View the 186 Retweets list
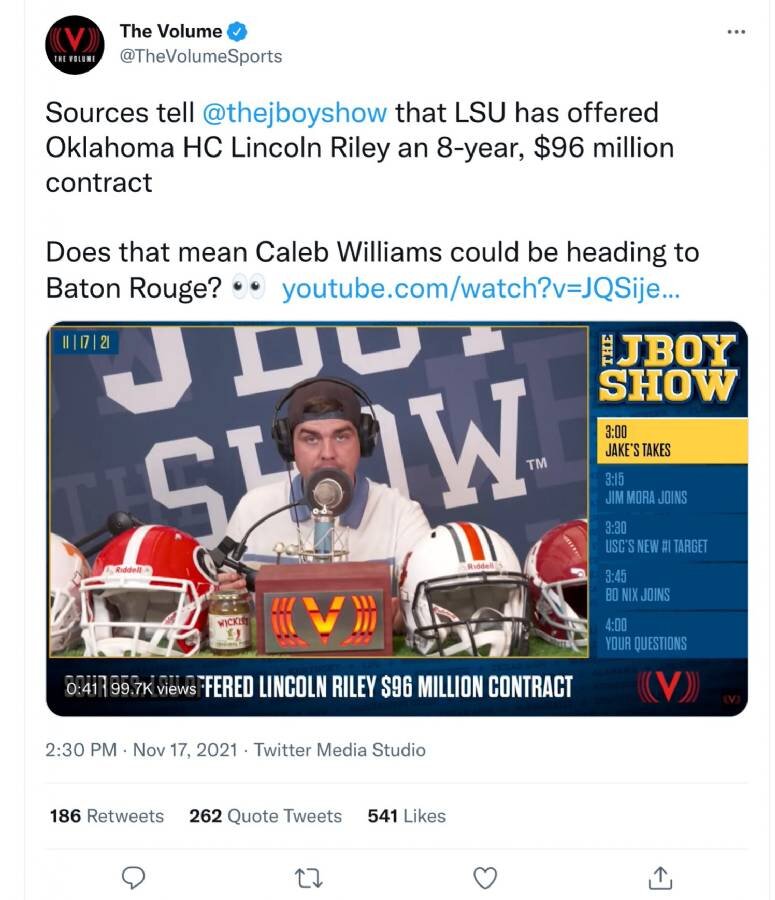Screen dimensions: 775x900 (107, 816)
